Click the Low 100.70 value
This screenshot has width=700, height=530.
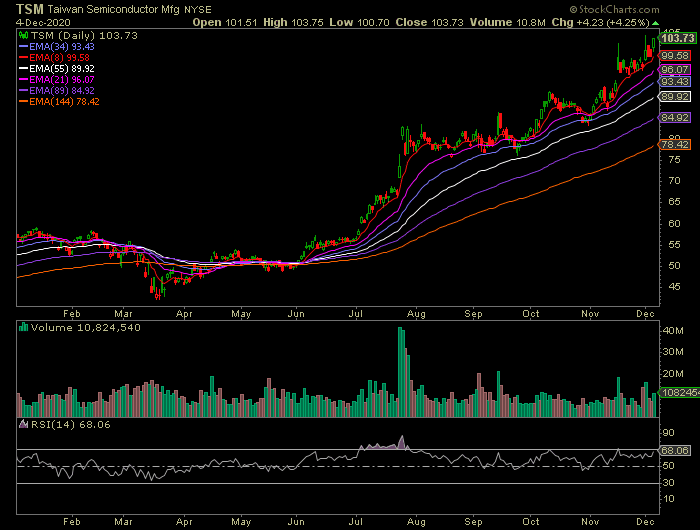tap(359, 22)
